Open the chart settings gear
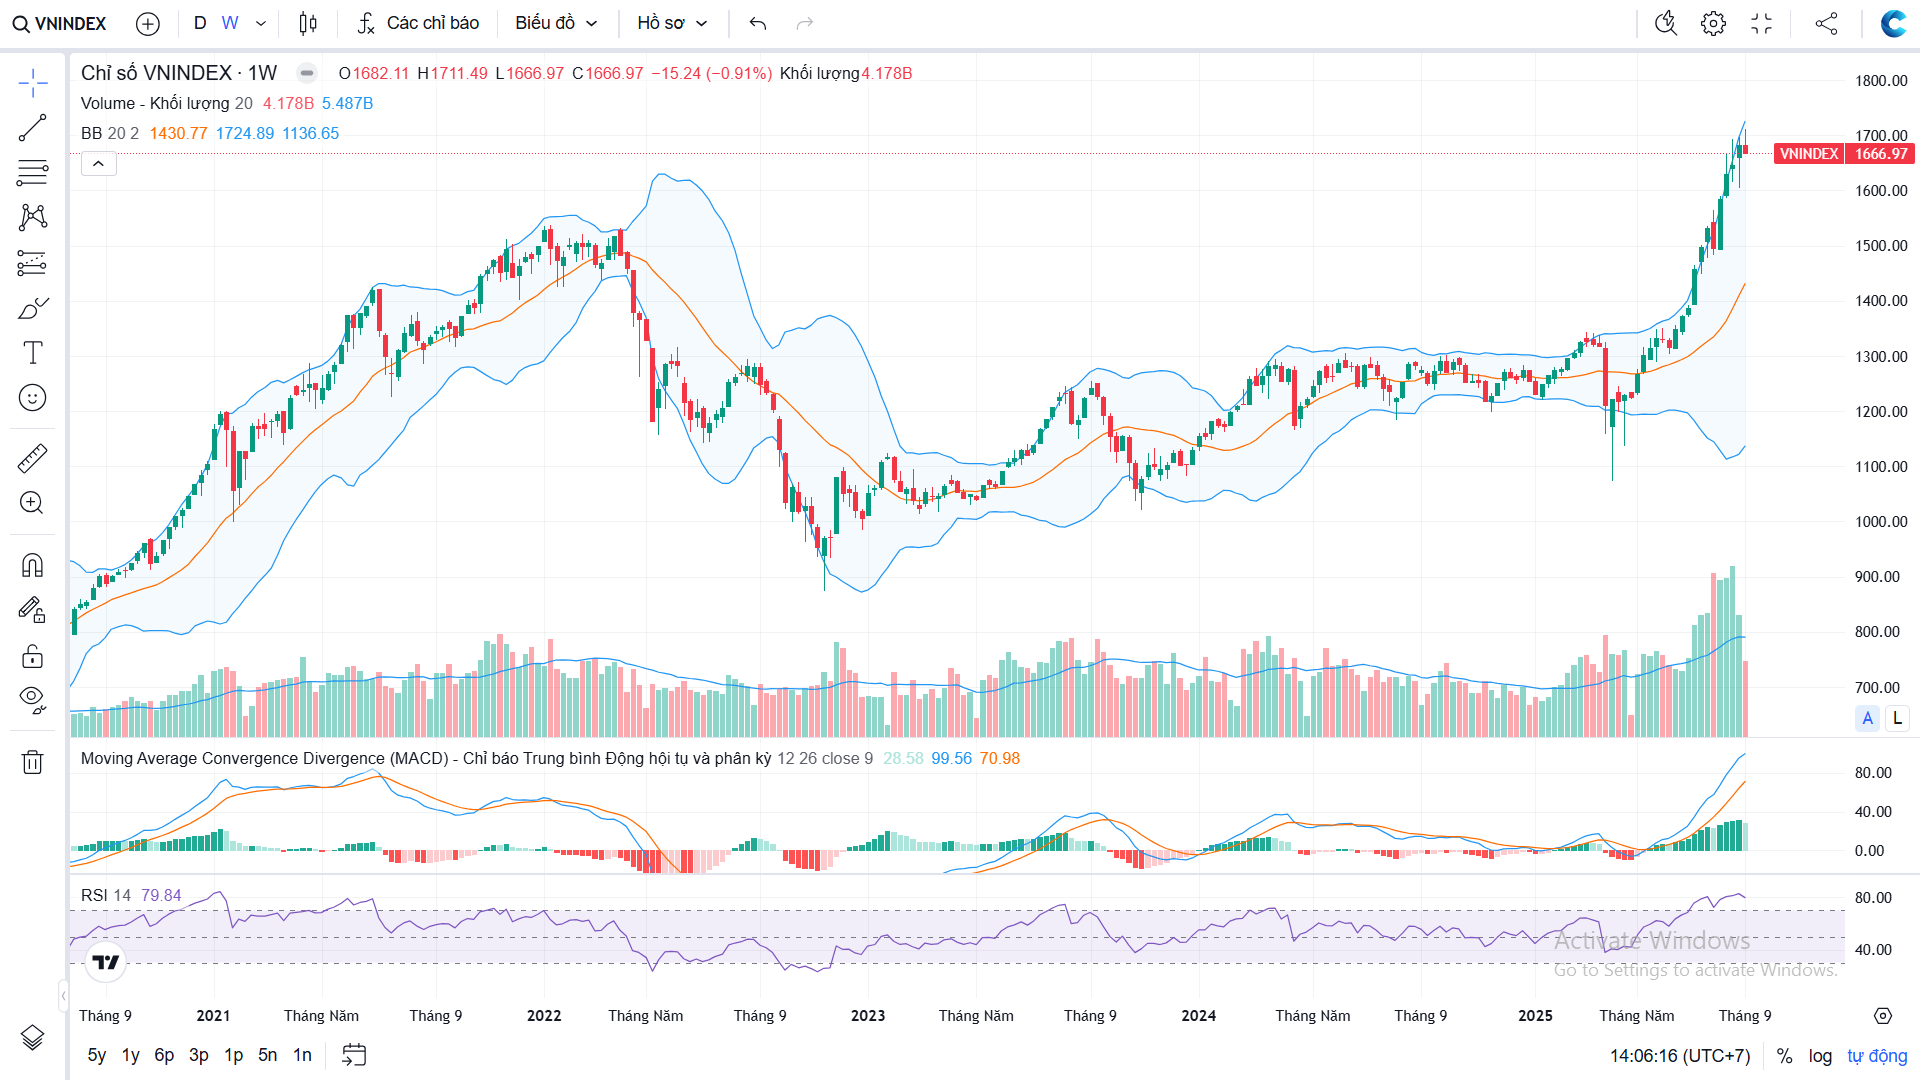The width and height of the screenshot is (1920, 1080). pyautogui.click(x=1713, y=23)
